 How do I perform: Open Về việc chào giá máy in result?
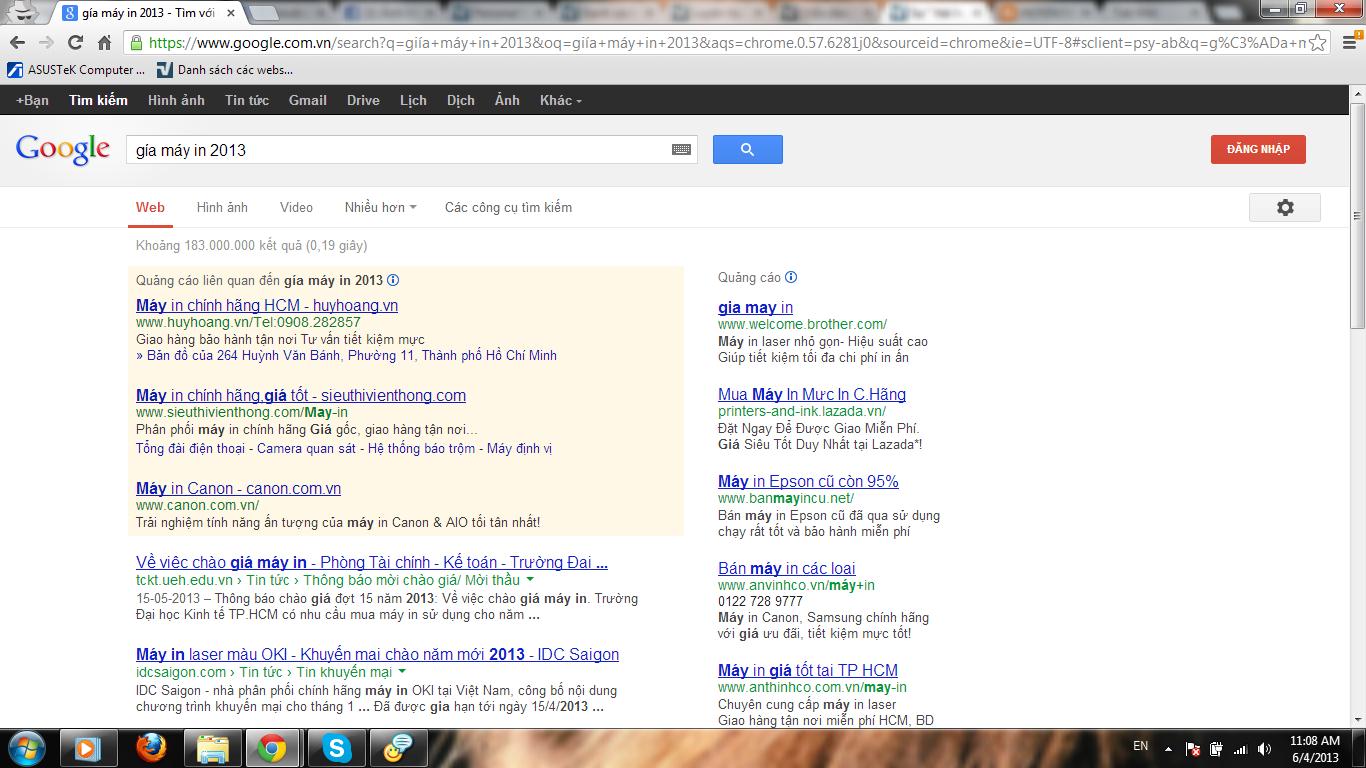coord(372,563)
